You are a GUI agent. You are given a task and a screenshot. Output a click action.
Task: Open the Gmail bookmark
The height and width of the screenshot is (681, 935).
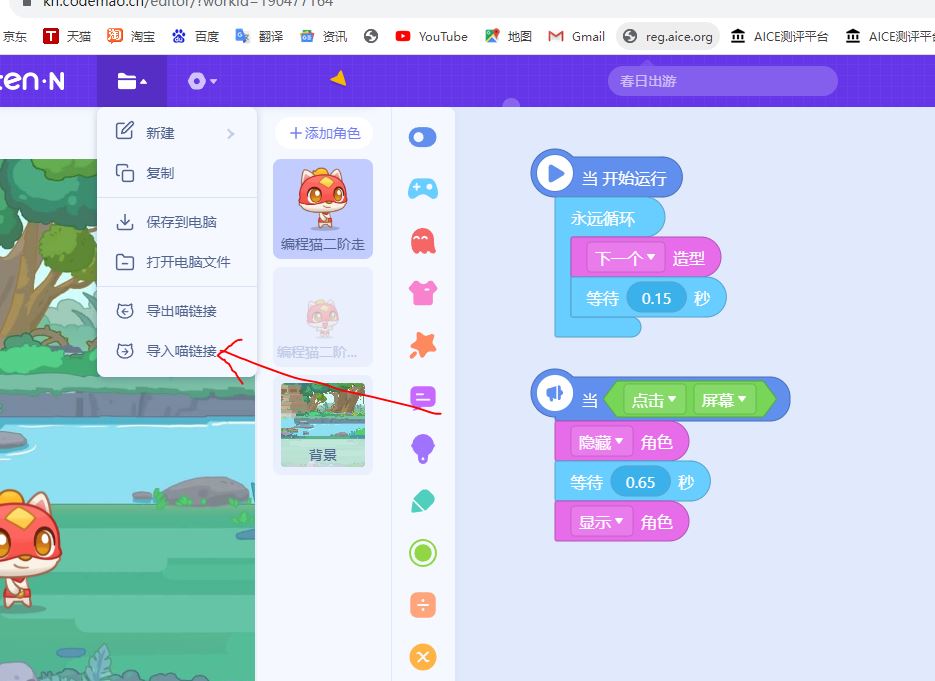tap(577, 36)
